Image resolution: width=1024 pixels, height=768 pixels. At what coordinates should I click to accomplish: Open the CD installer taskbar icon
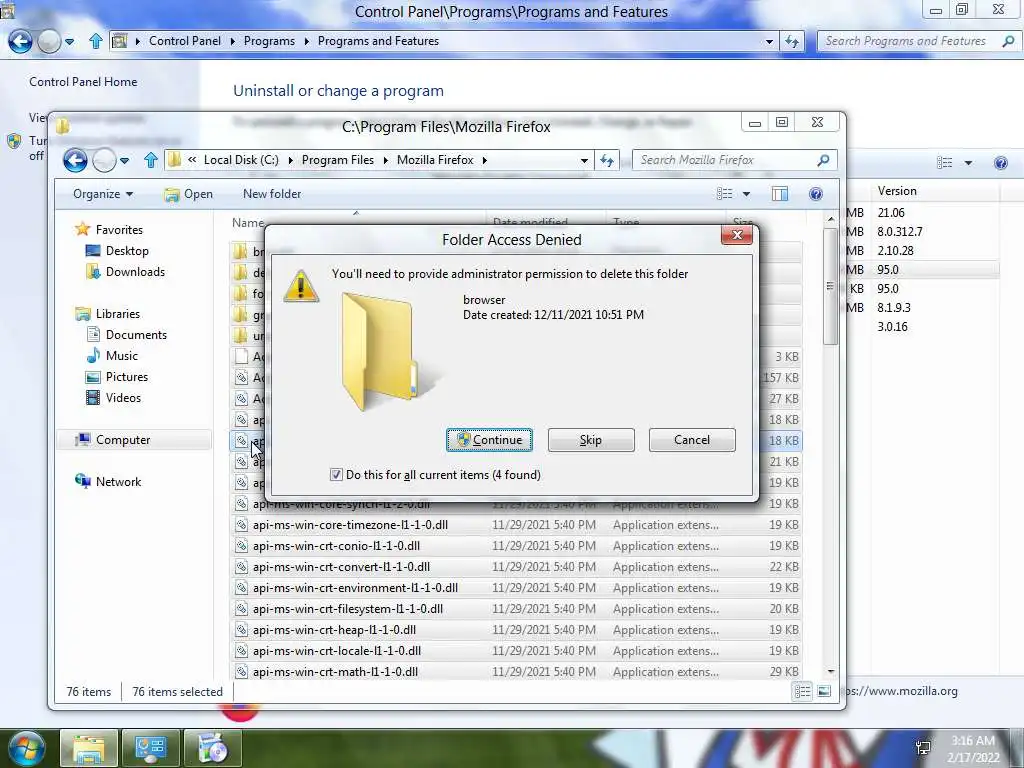(x=213, y=748)
